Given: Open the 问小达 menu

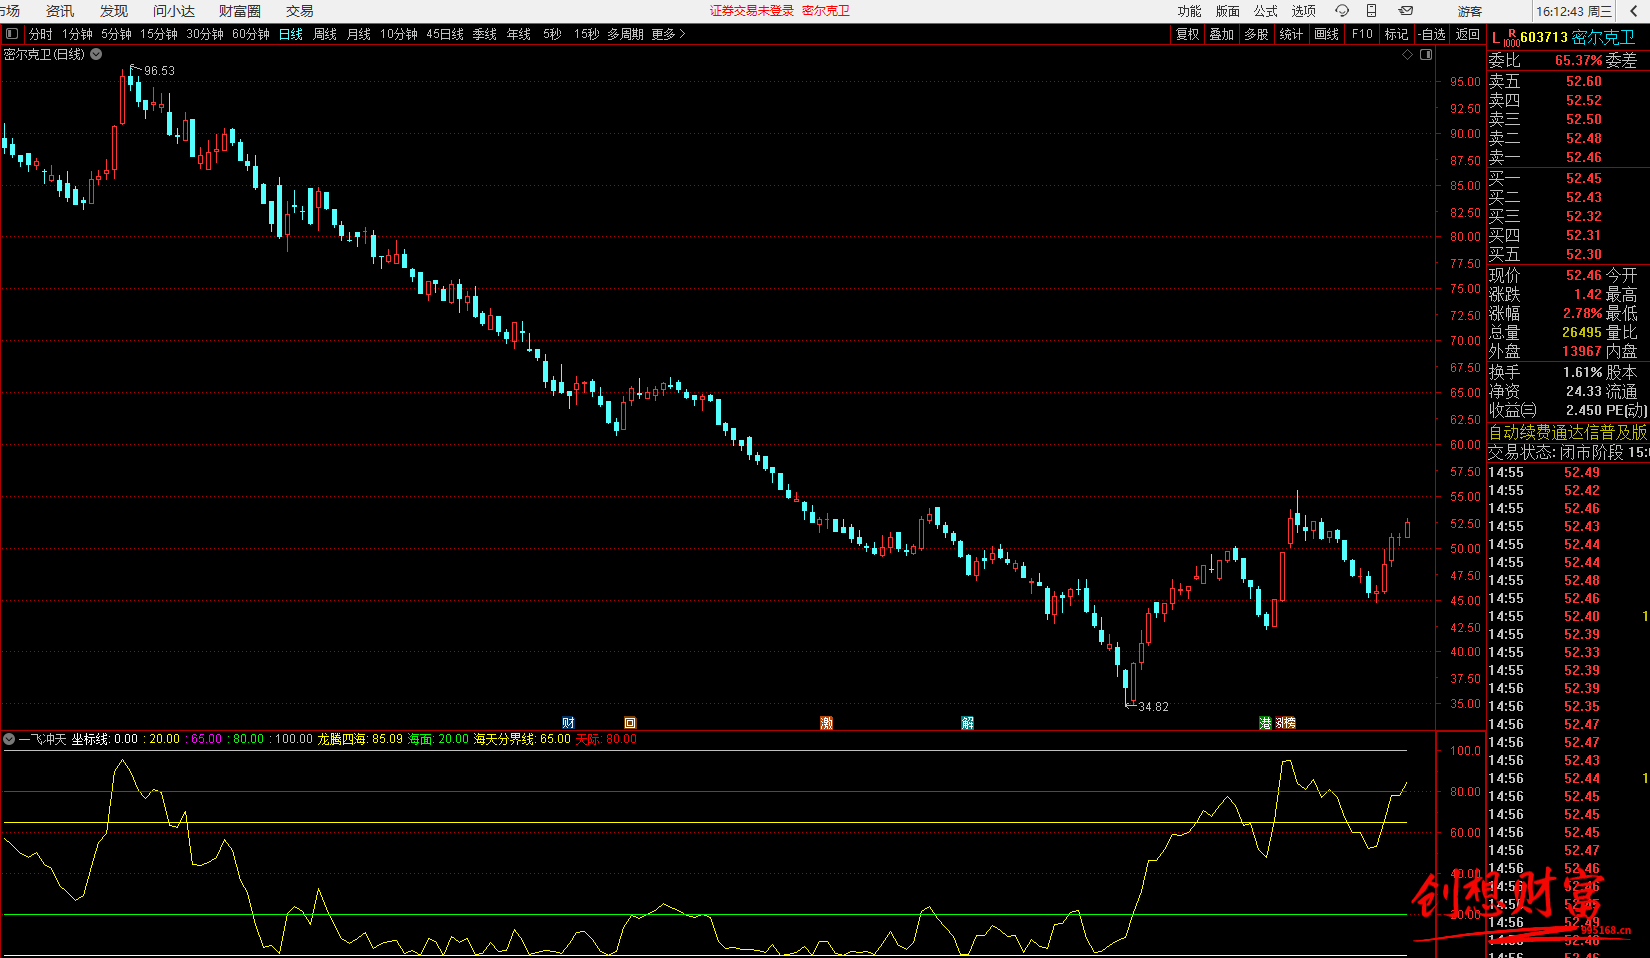Looking at the screenshot, I should pyautogui.click(x=174, y=11).
